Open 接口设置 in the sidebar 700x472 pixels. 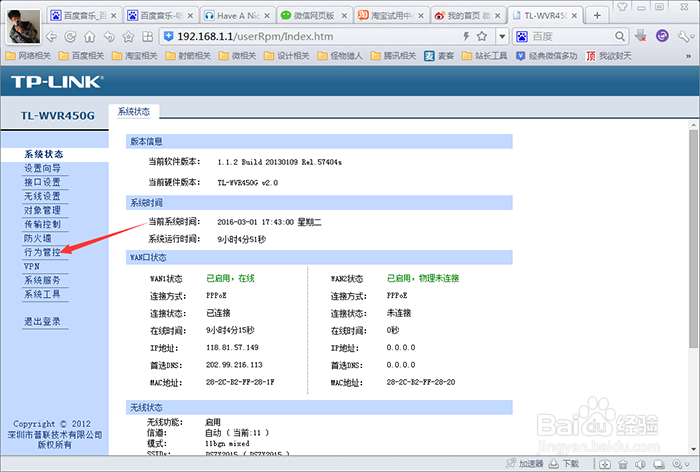(42, 182)
